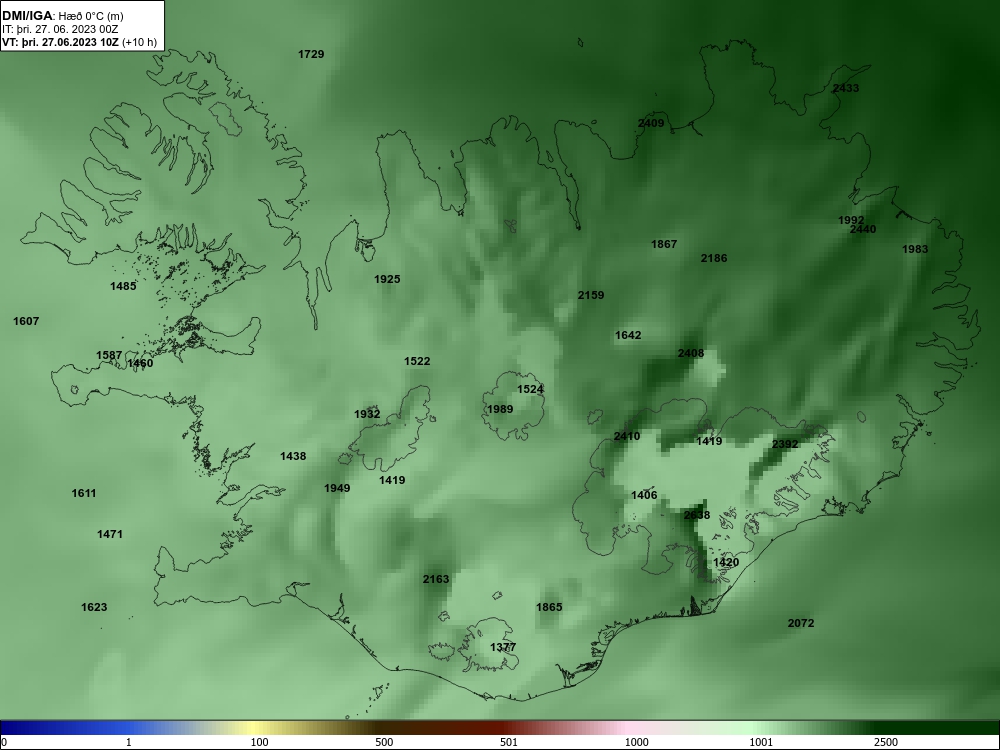
Task: Select the 1377 value on Mýrdalsjökull
Action: point(503,647)
